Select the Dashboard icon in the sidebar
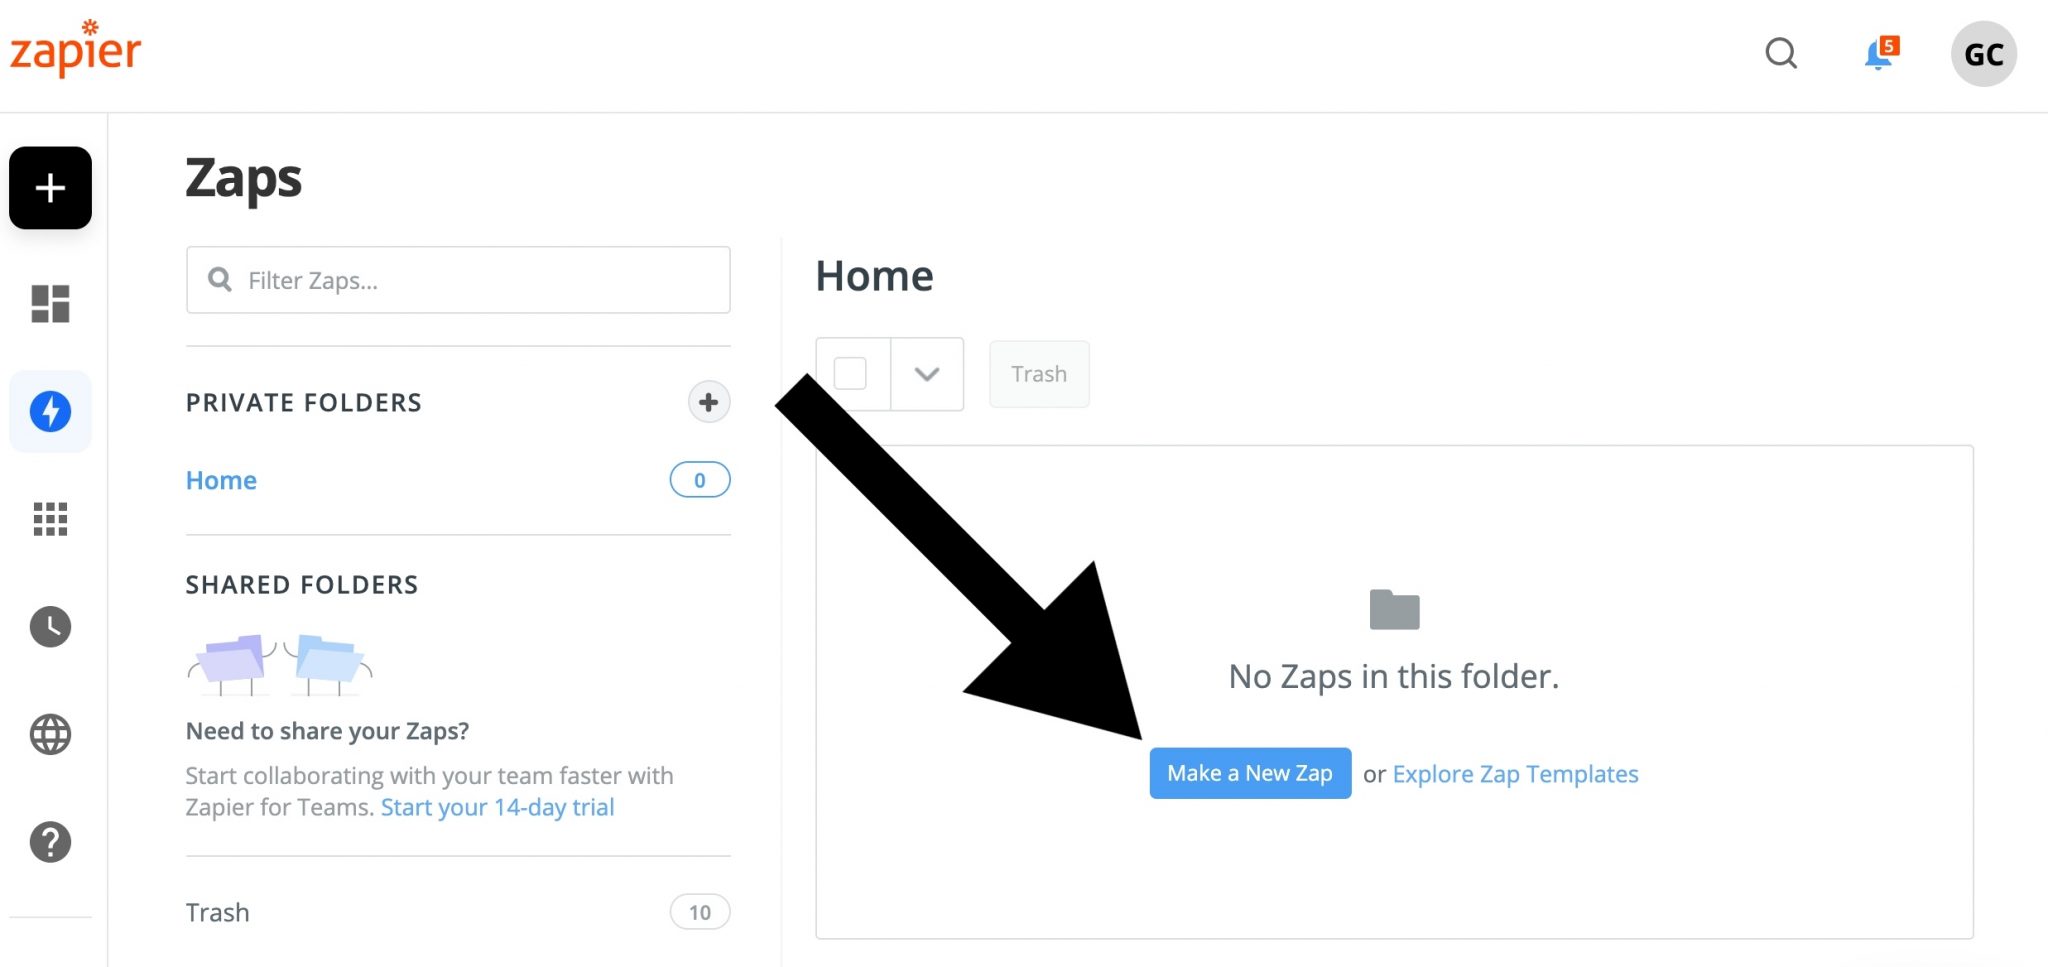The width and height of the screenshot is (2048, 967). click(50, 304)
